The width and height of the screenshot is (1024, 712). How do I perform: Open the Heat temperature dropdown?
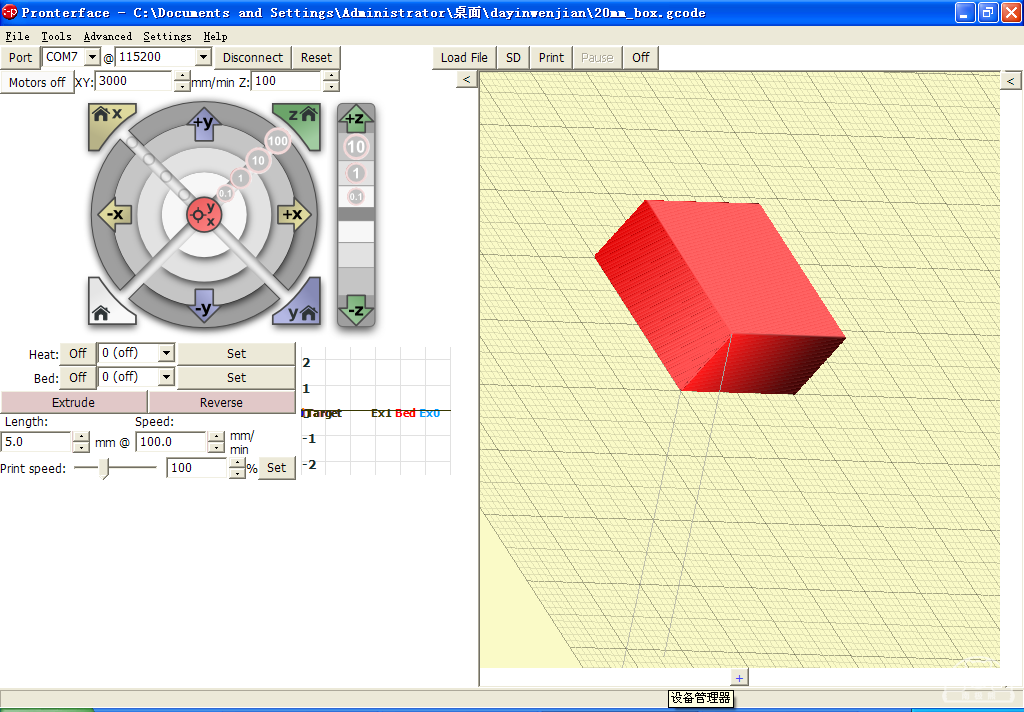[166, 353]
